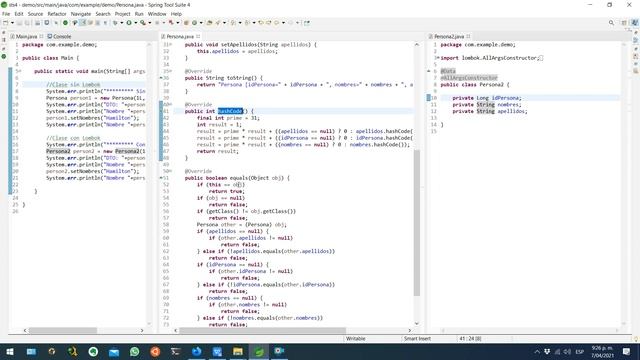Collapse the toString fold at line 35
Screen dimensions: 640x360
click(x=170, y=71)
